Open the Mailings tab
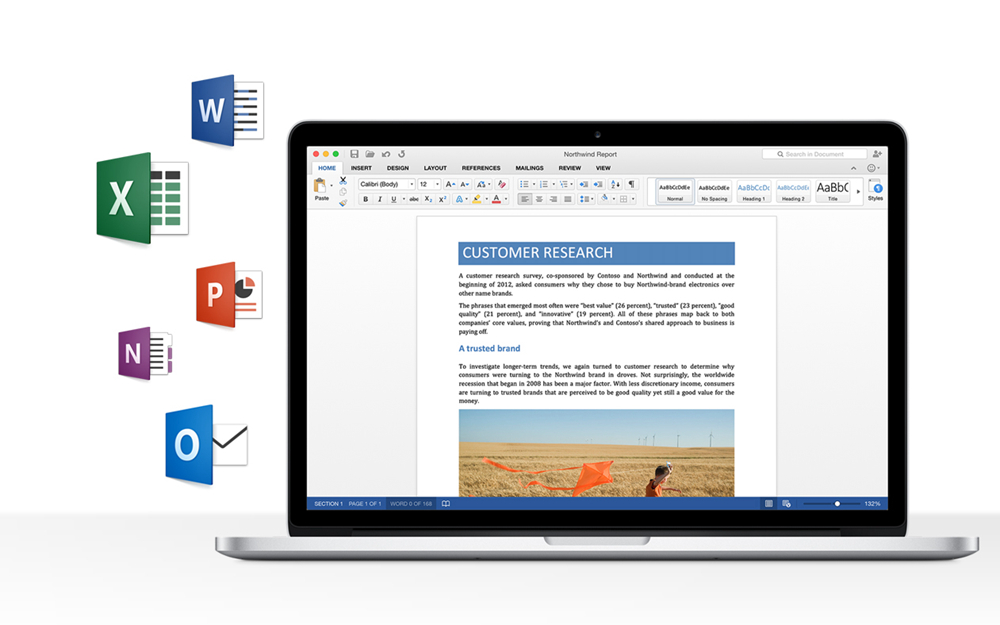Screen dimensions: 1000x625 (x=529, y=168)
